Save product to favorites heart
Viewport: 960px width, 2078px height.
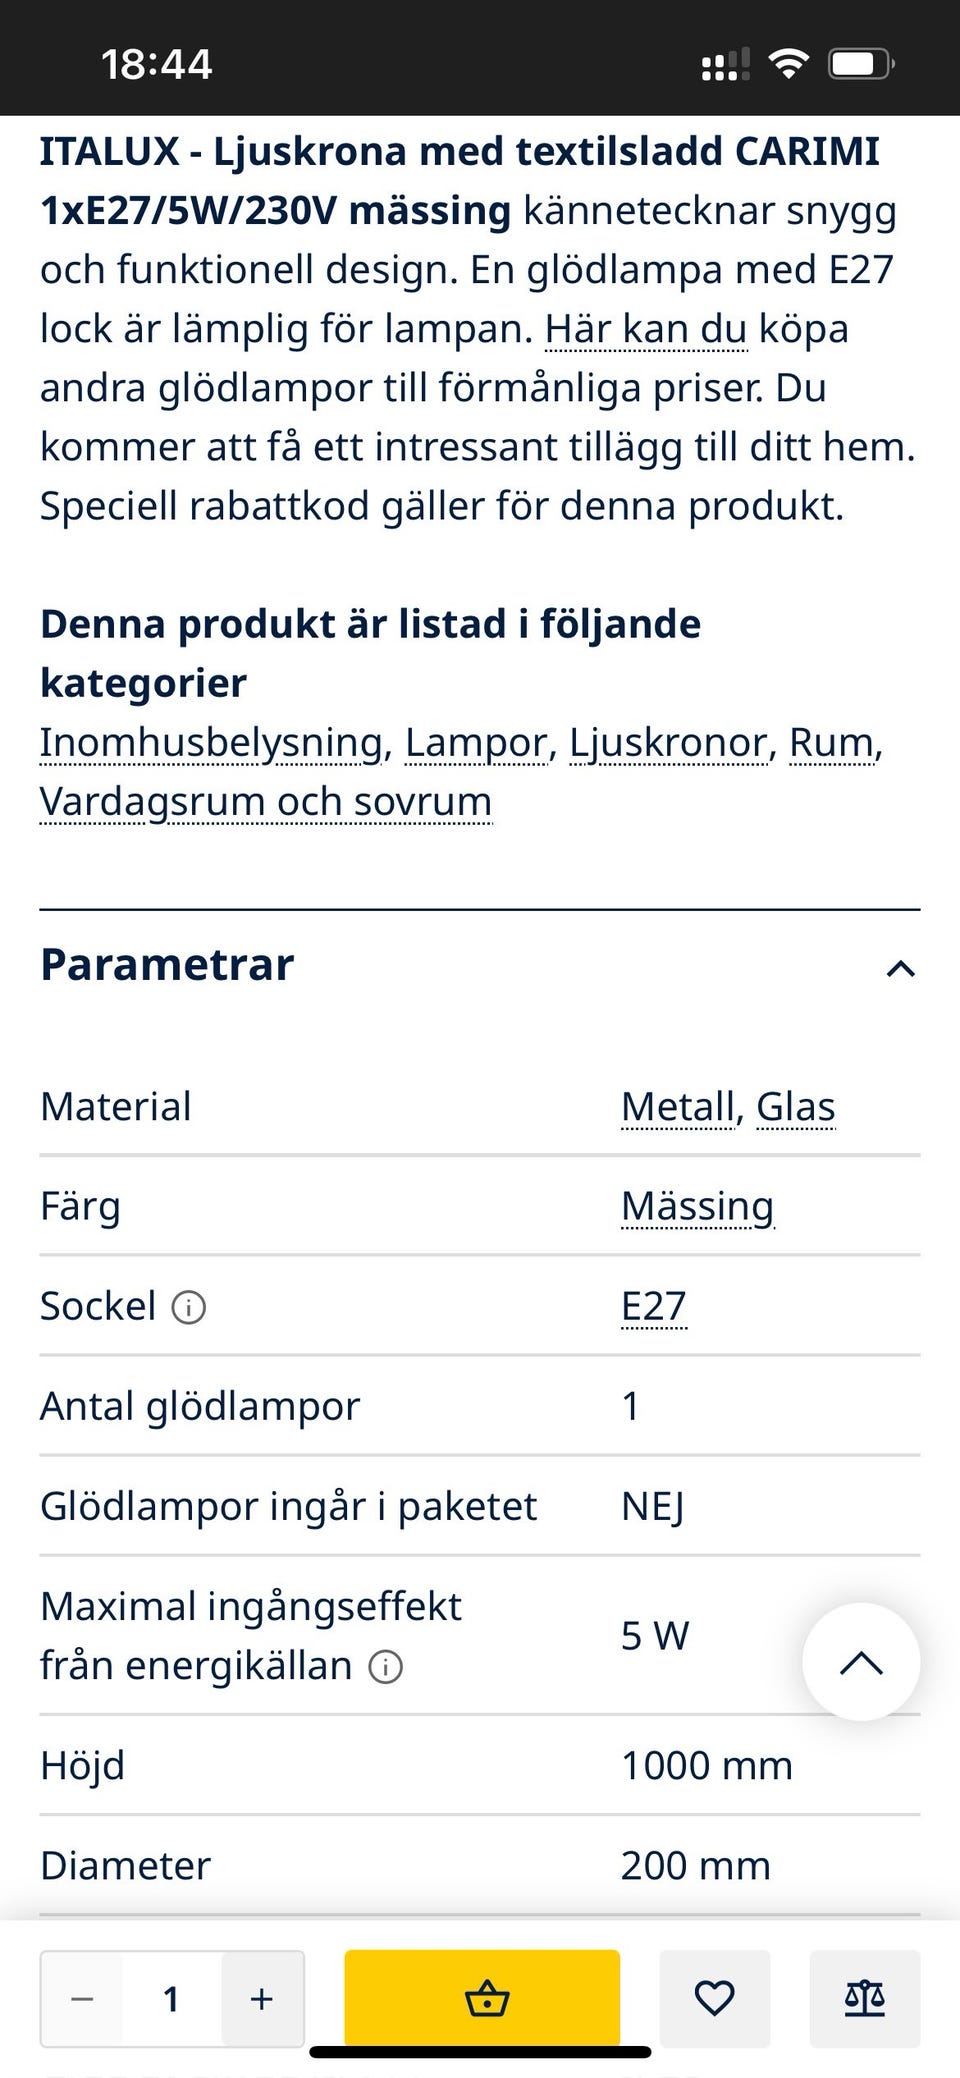click(714, 1998)
